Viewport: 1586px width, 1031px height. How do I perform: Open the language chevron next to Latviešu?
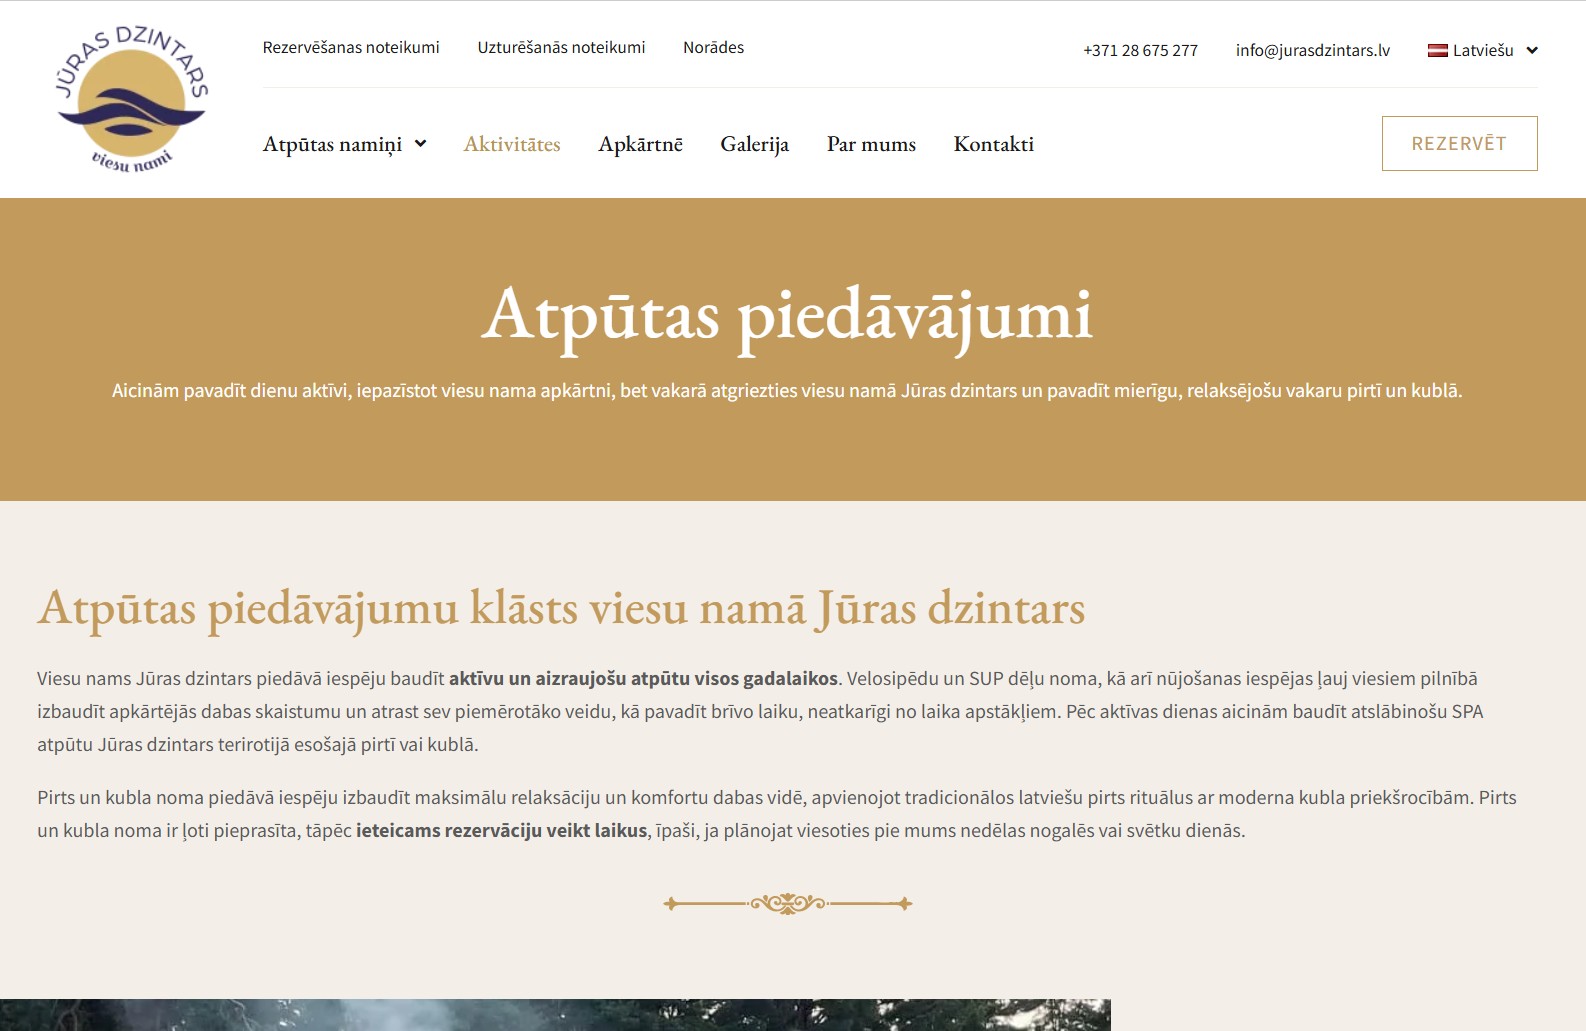pyautogui.click(x=1532, y=51)
